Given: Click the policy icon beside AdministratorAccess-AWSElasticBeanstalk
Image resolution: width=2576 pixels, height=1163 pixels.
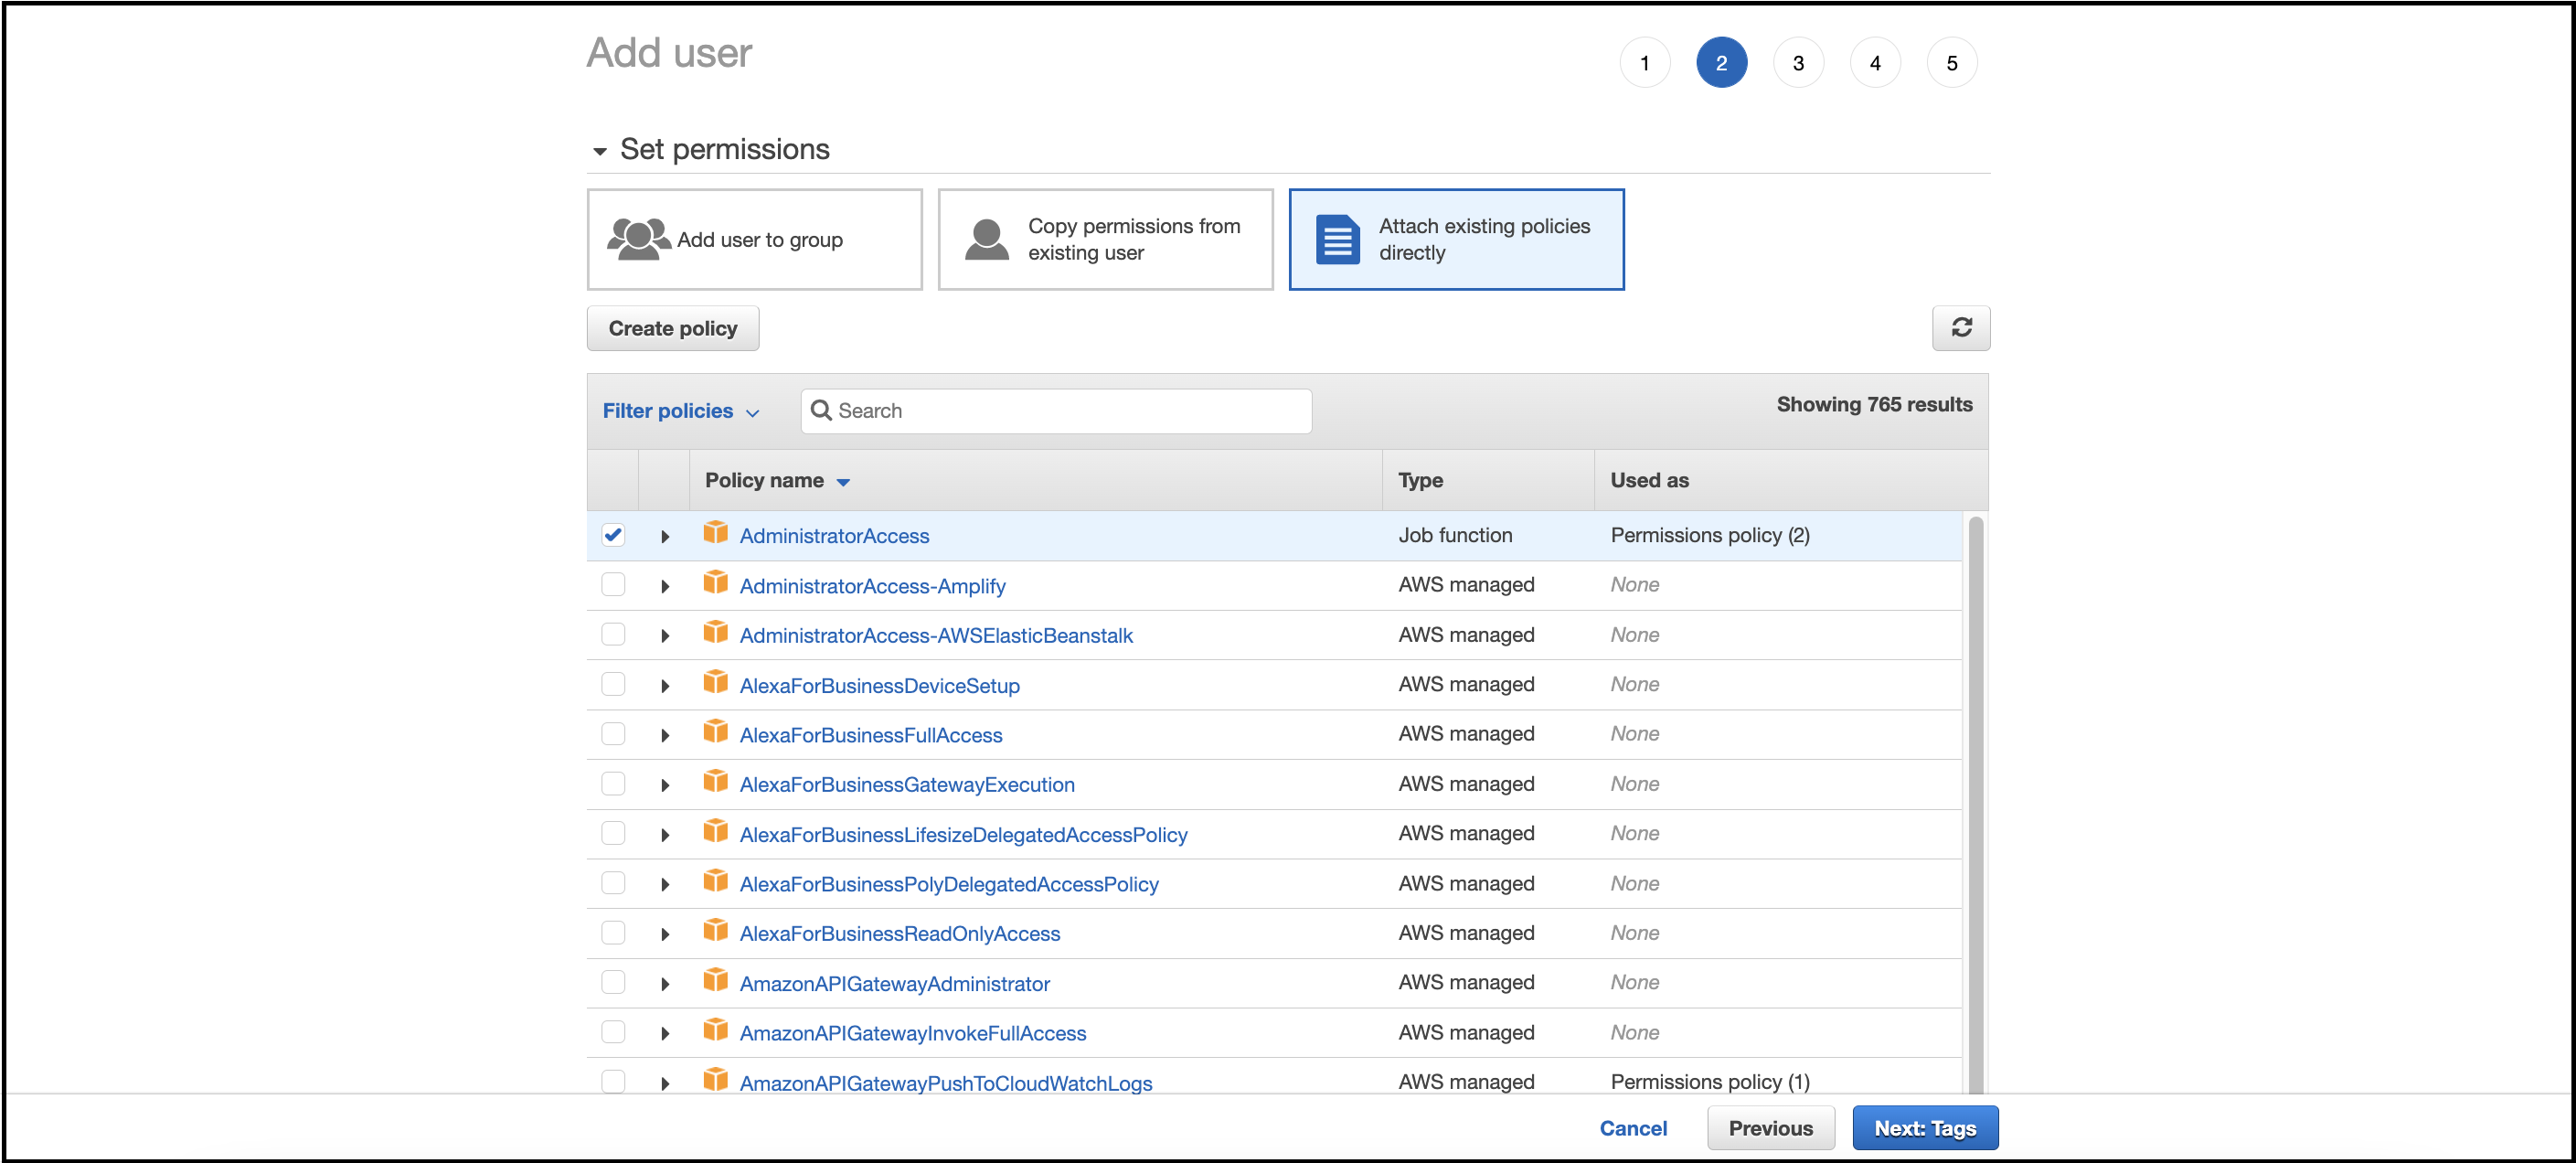Looking at the screenshot, I should 715,632.
